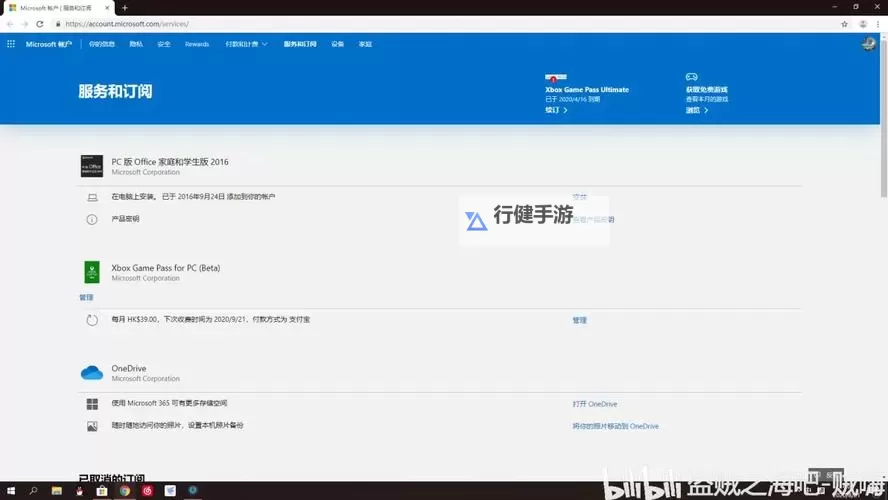Viewport: 888px width, 500px height.
Task: Click the Xbox Game Pass for PC (Beta) title
Action: pos(166,268)
